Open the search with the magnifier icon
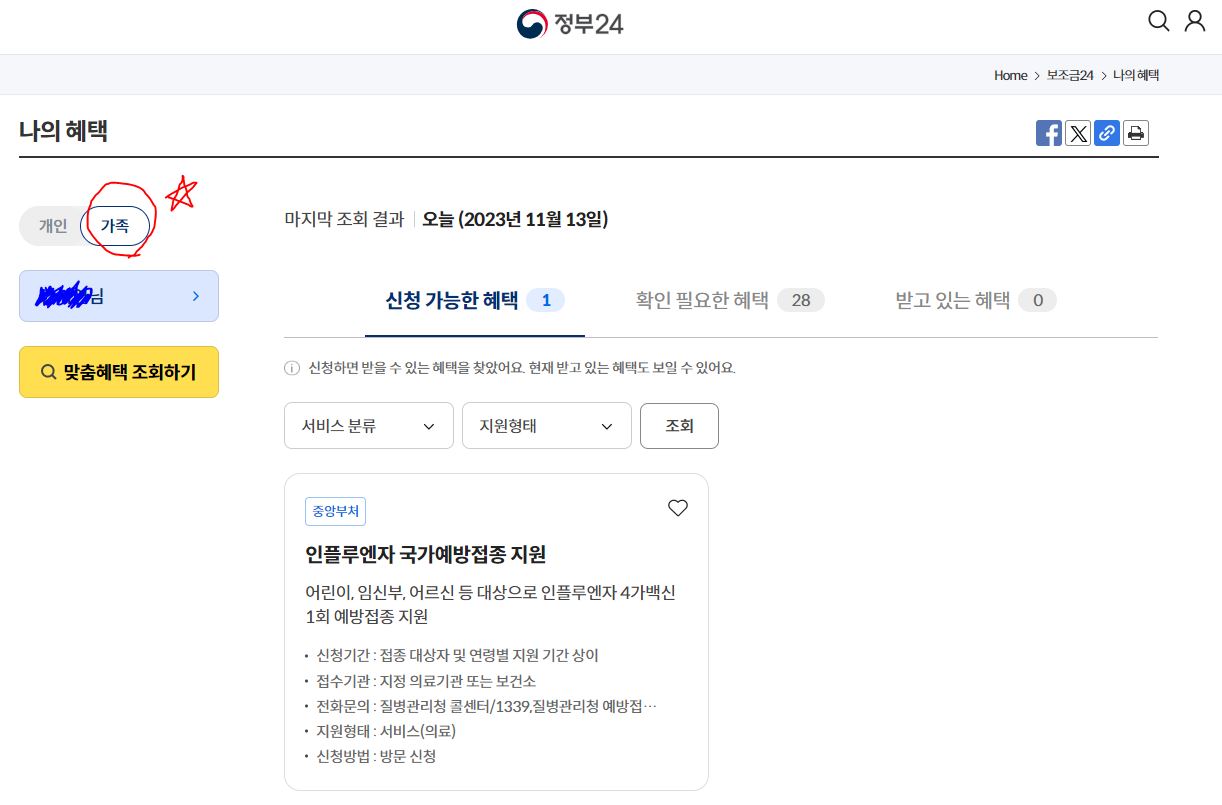The image size is (1222, 805). pyautogui.click(x=1158, y=20)
